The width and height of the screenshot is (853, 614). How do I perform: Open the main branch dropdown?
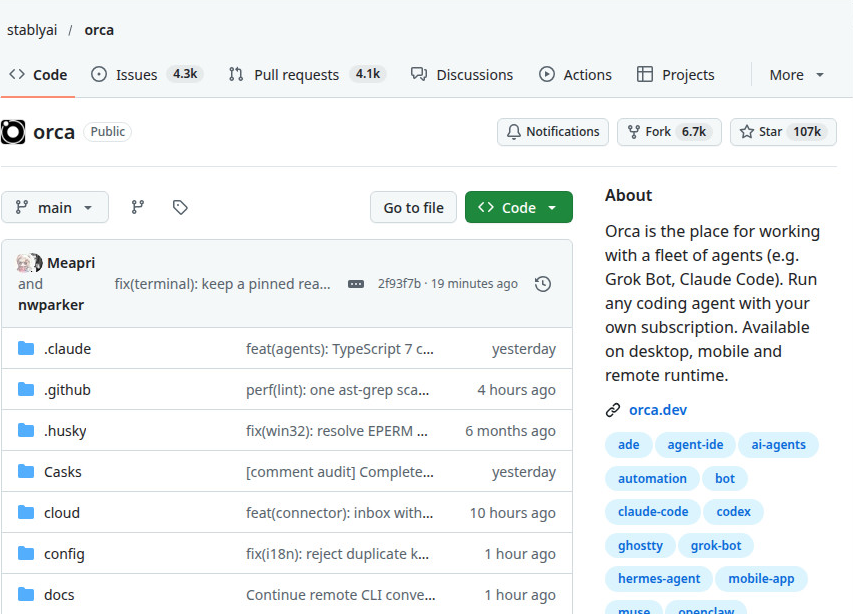(55, 207)
